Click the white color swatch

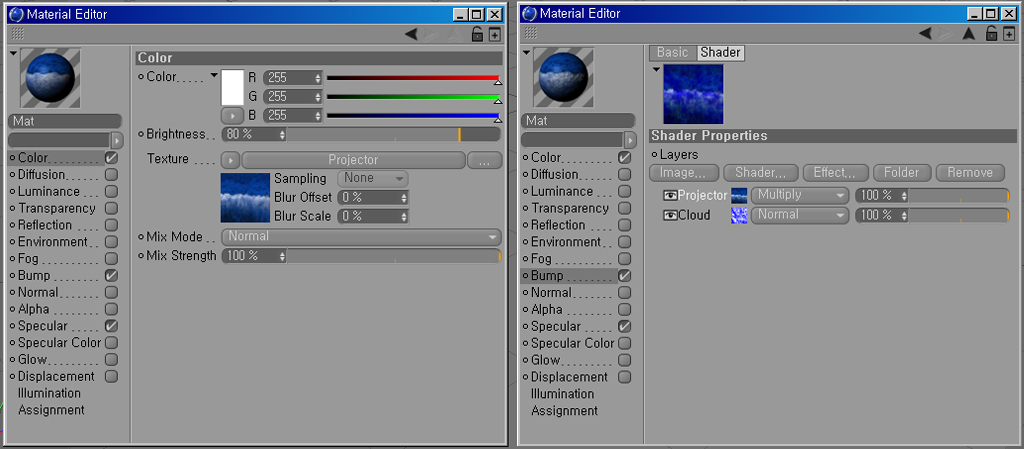232,87
